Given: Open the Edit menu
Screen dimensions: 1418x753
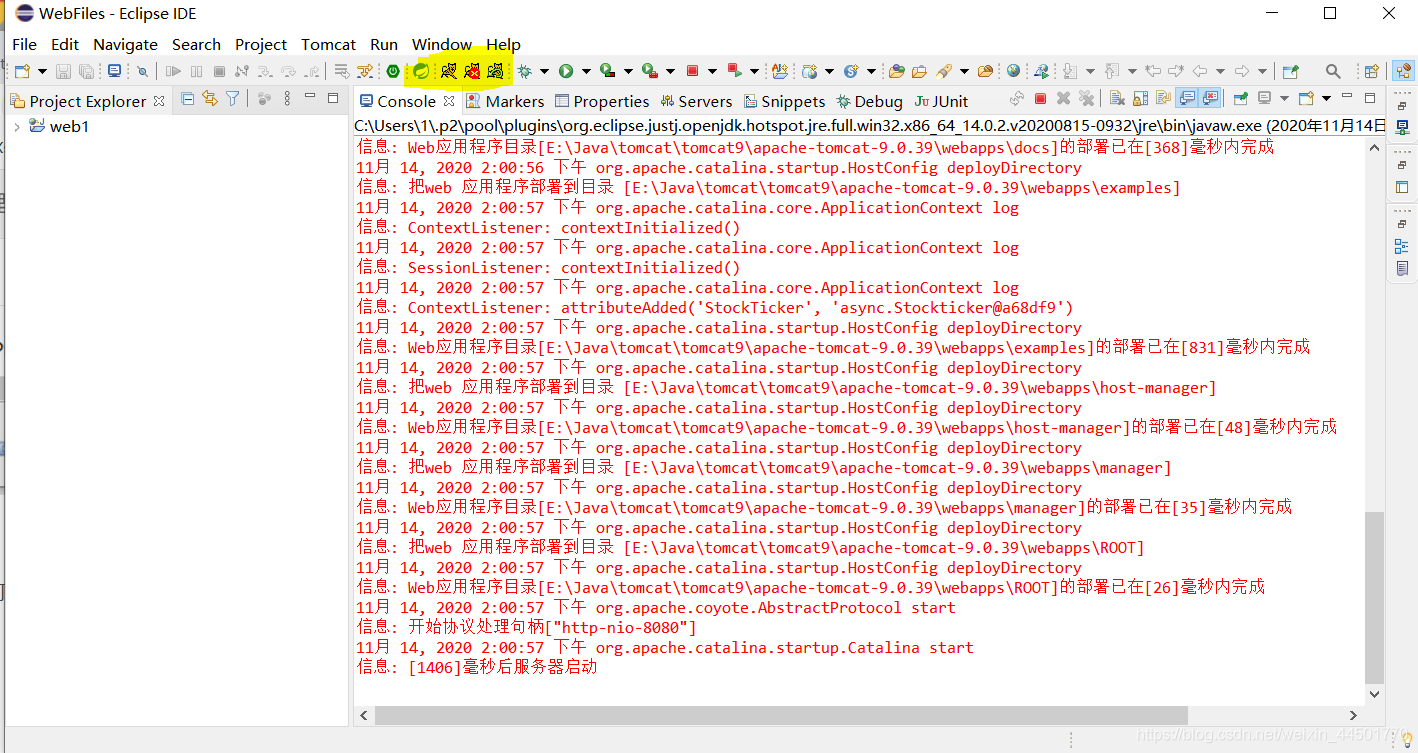Looking at the screenshot, I should (65, 44).
